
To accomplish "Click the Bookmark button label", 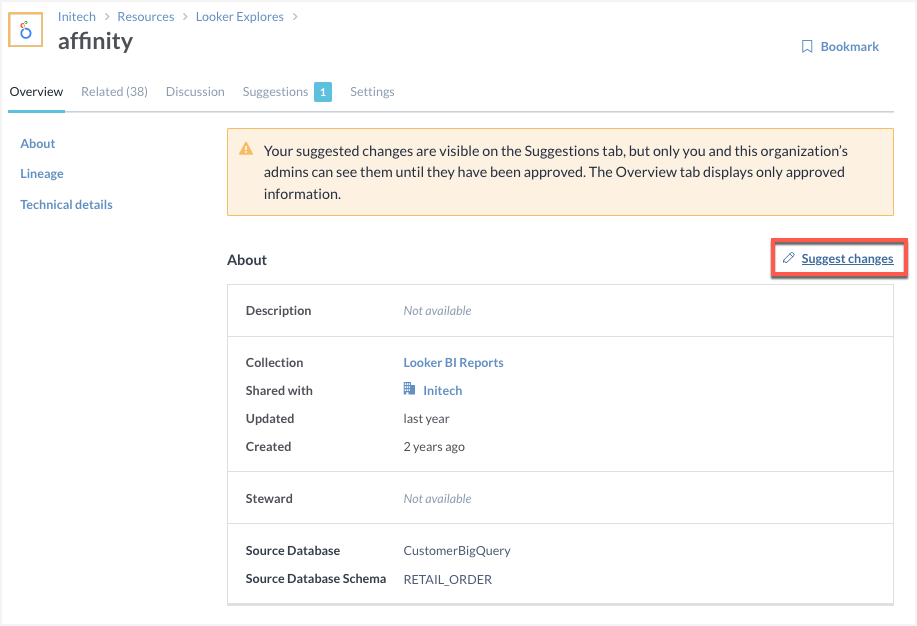I will (x=849, y=47).
